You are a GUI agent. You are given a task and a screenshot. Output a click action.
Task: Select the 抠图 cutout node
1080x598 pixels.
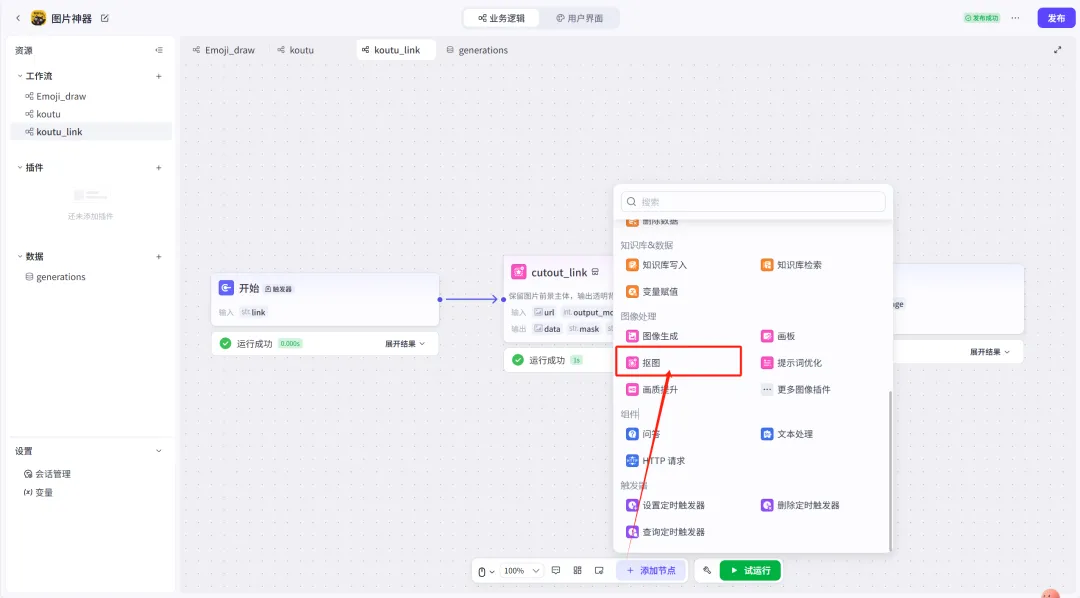(651, 363)
